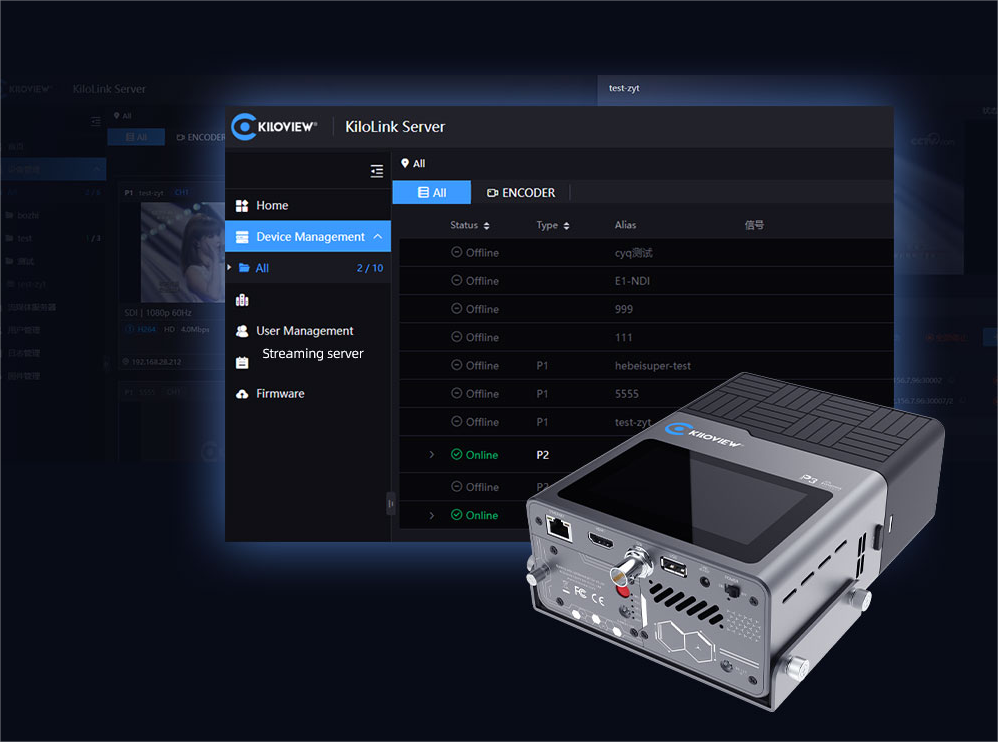Click the calendar icon above Firmware
The width and height of the screenshot is (998, 742).
coord(242,363)
